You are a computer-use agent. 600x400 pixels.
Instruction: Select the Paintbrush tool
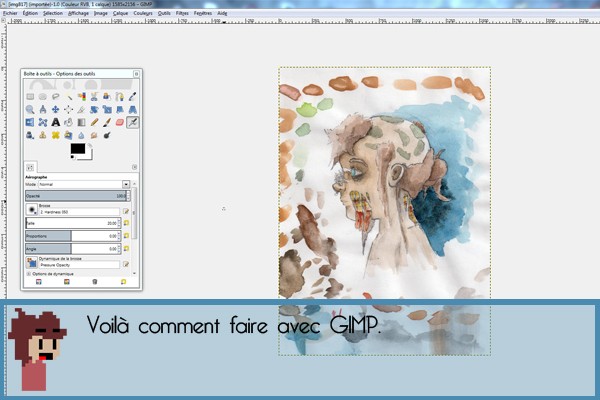pyautogui.click(x=107, y=122)
